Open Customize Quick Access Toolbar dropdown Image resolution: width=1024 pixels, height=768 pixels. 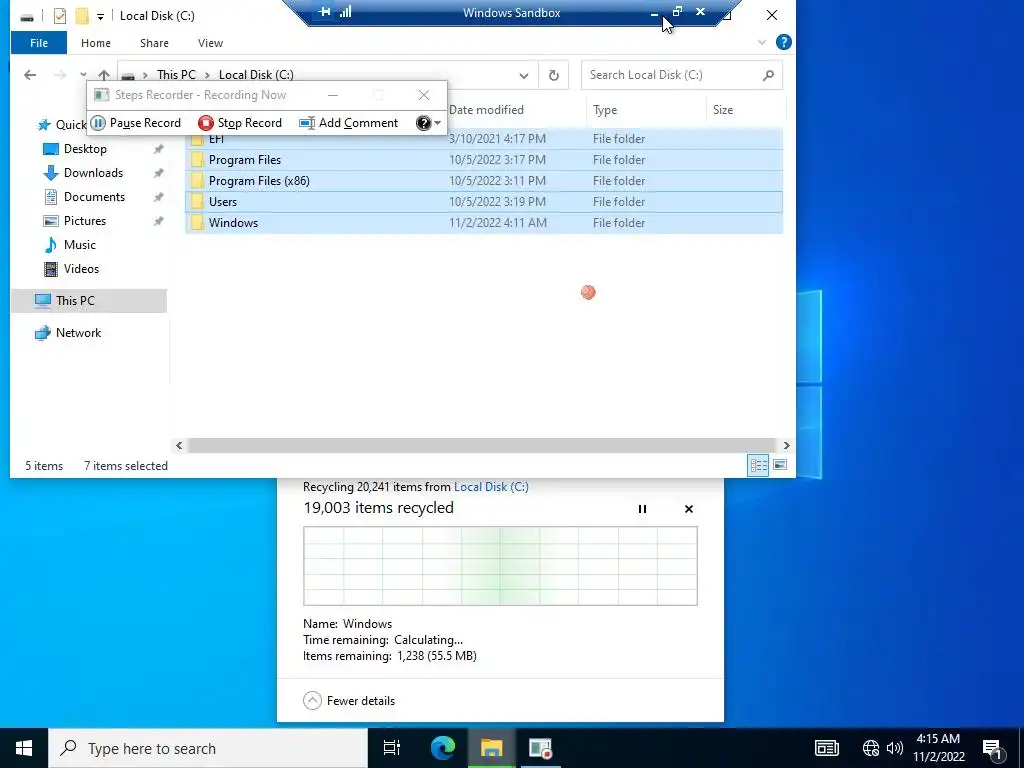click(100, 16)
